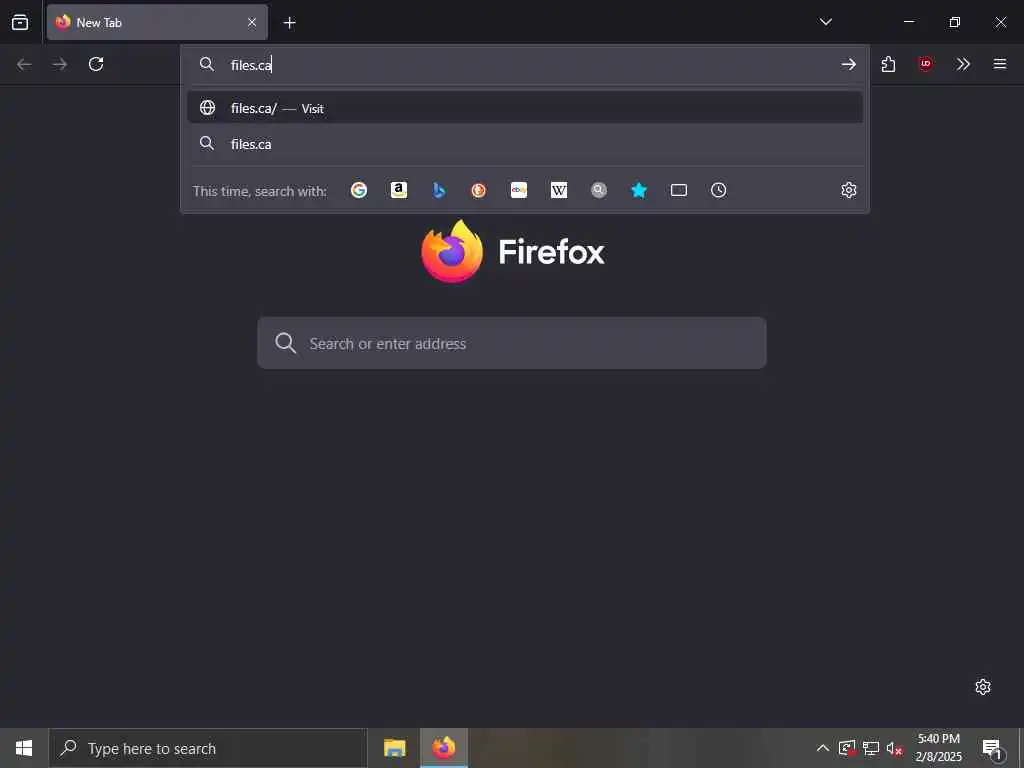
Task: Click the magnifier icon in address bar
Action: tap(206, 64)
